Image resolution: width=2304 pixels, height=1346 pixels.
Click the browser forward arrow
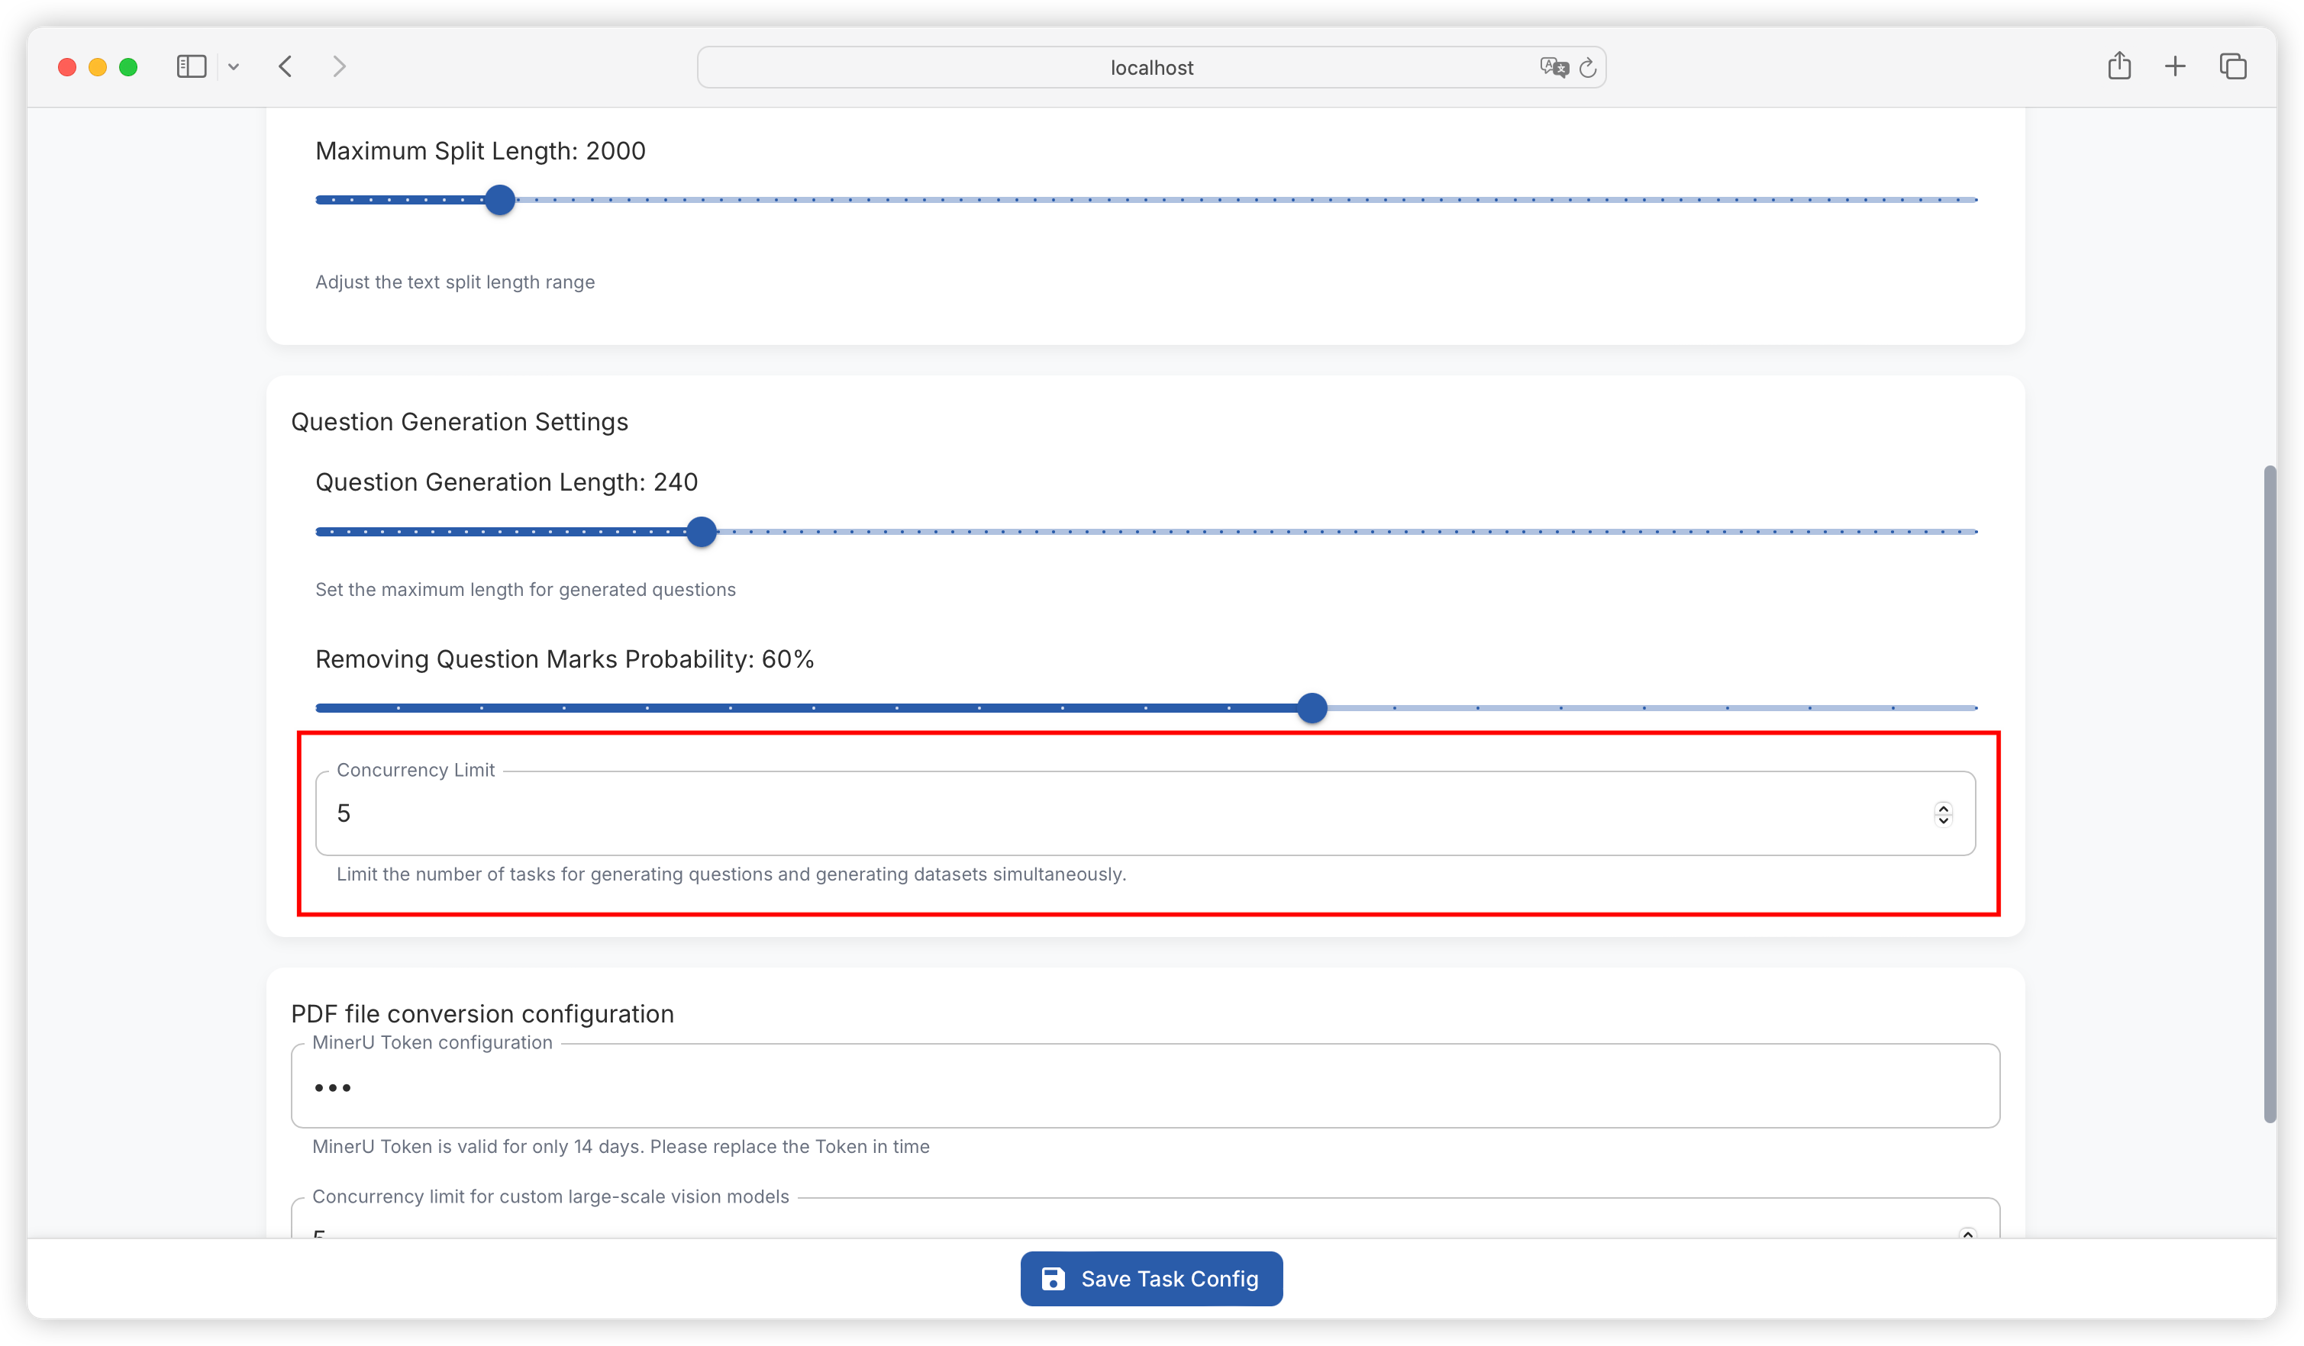pyautogui.click(x=339, y=67)
